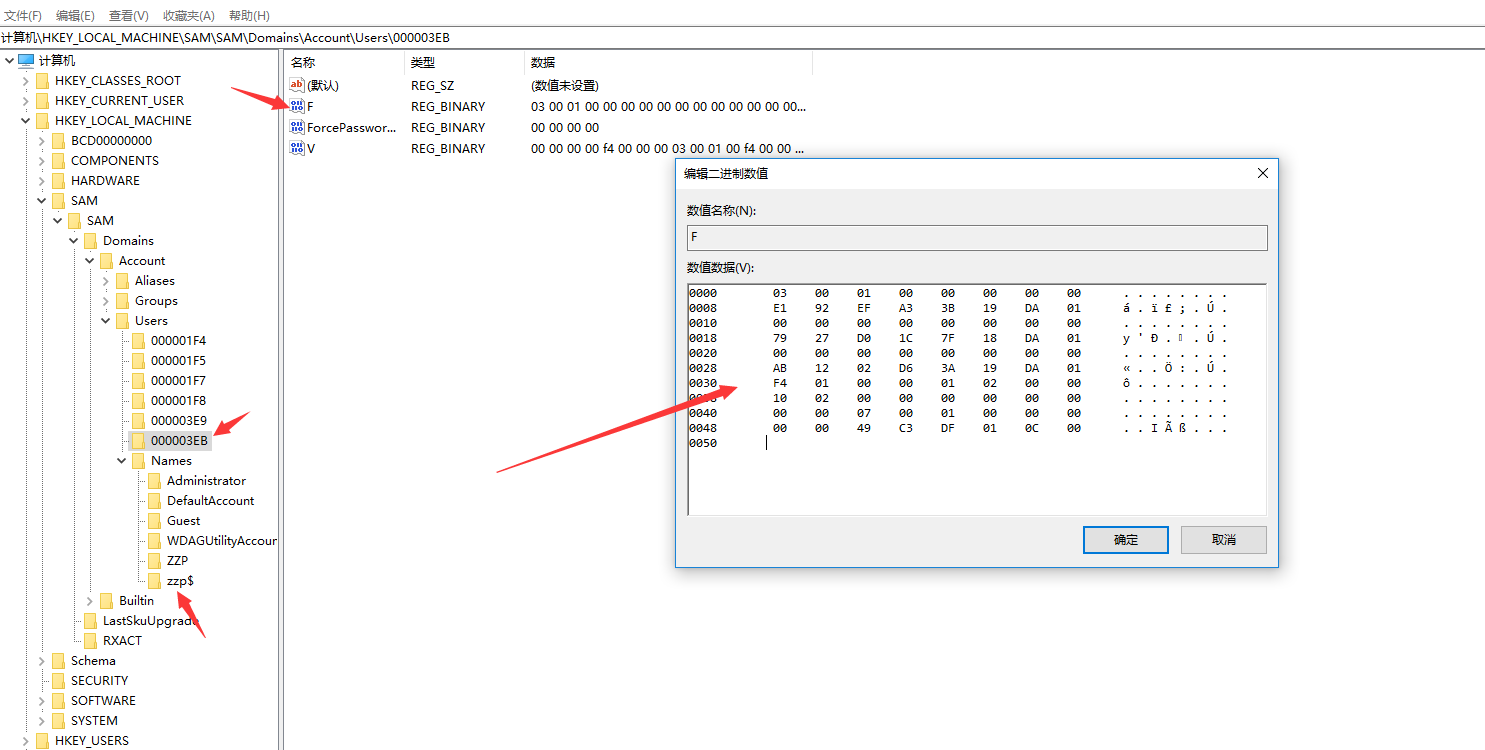This screenshot has height=750, width=1485.
Task: Sort by the 类型 column header
Action: (464, 63)
